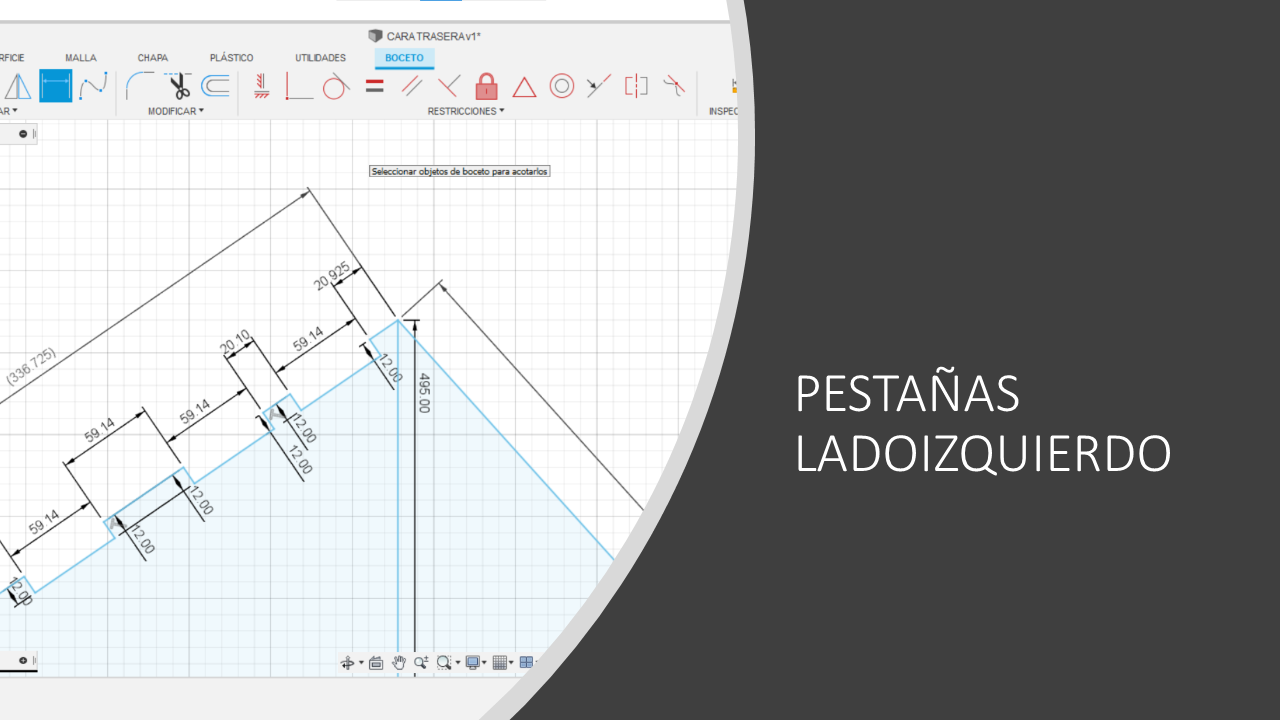Image resolution: width=1280 pixels, height=720 pixels.
Task: Expand the RESTRICCIONES dropdown
Action: 466,111
